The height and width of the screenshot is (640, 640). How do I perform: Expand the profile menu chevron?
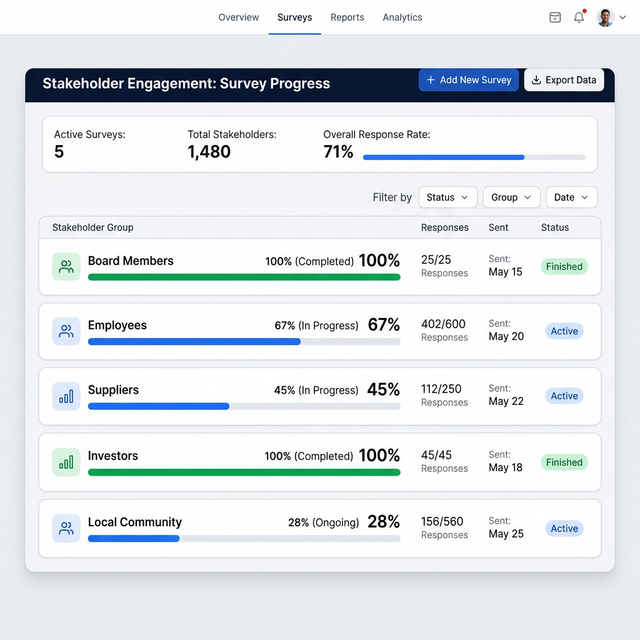[623, 17]
